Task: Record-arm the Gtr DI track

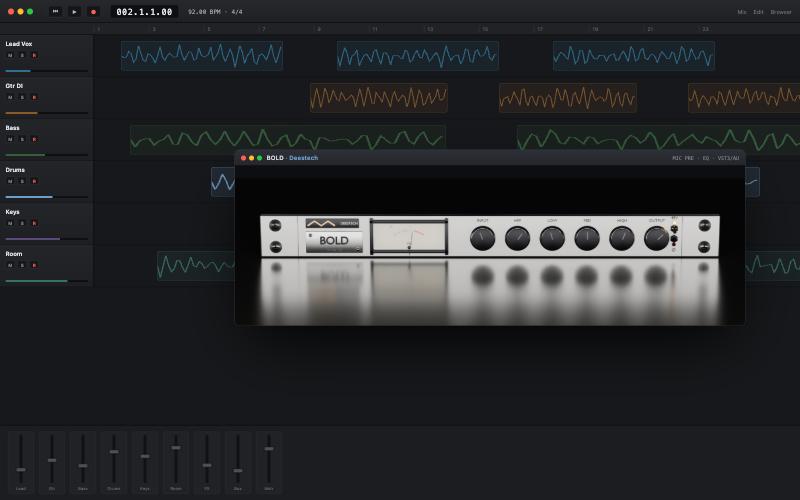Action: pos(34,97)
